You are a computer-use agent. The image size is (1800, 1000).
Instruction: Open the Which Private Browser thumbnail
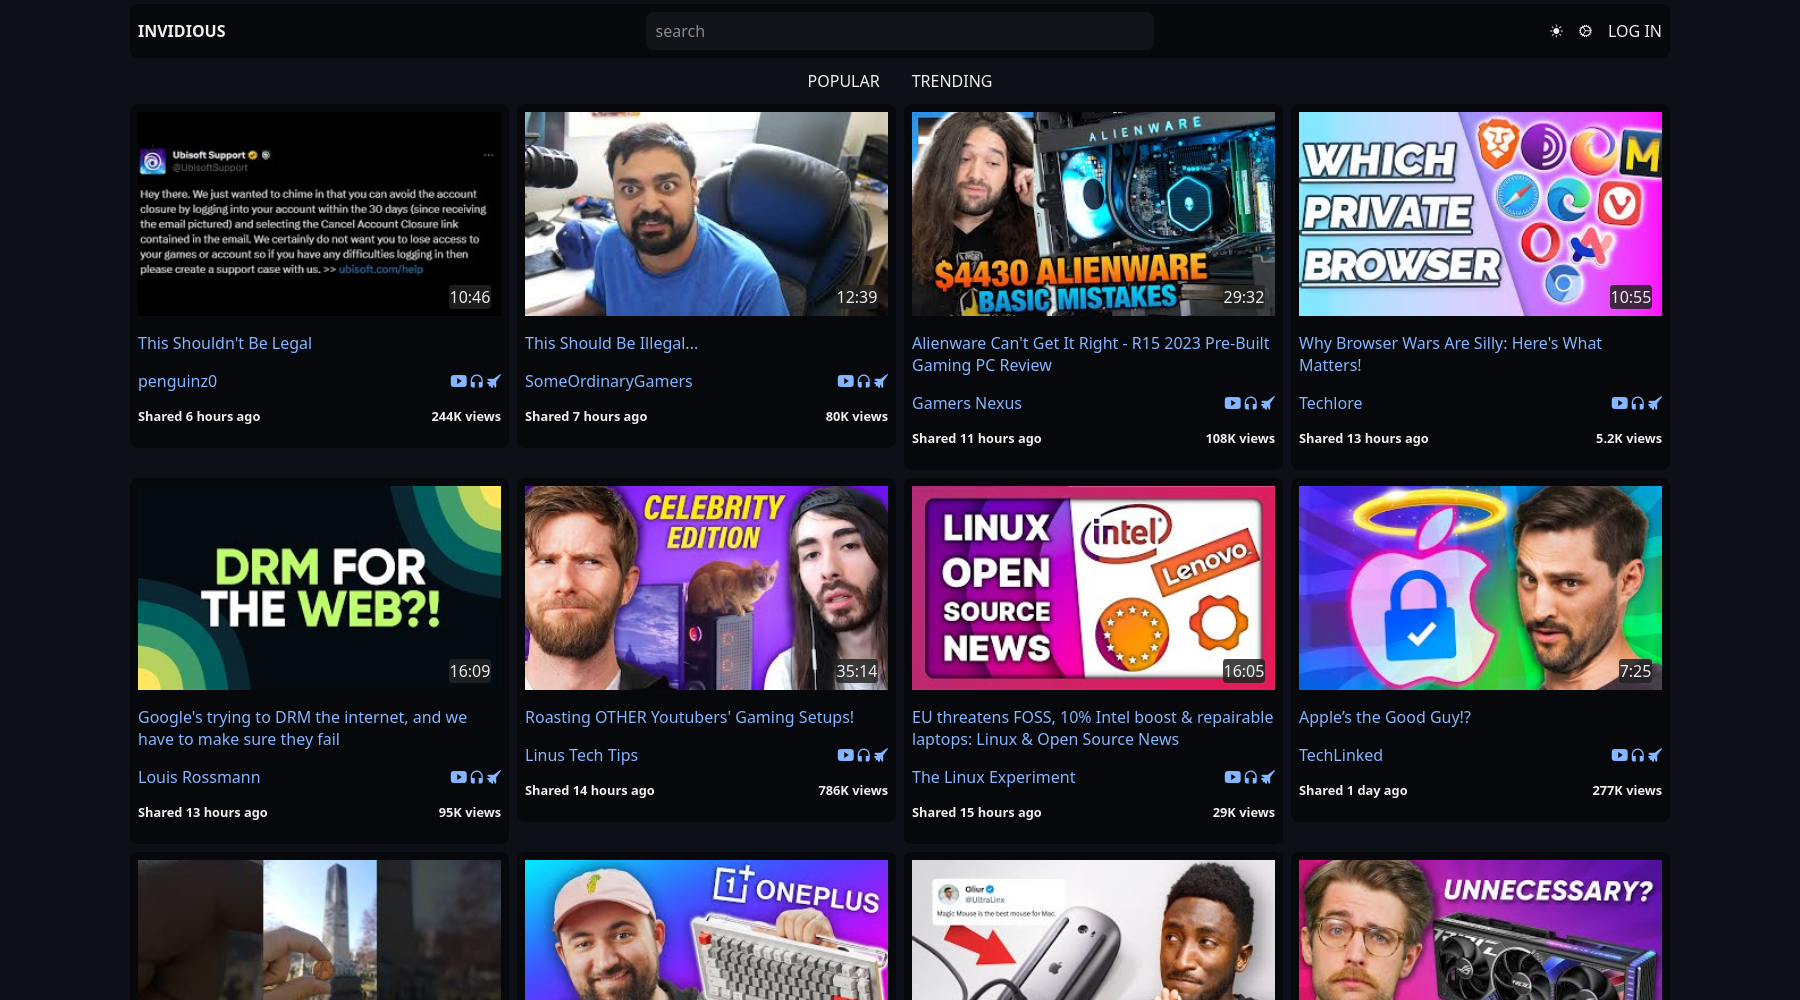[1480, 213]
